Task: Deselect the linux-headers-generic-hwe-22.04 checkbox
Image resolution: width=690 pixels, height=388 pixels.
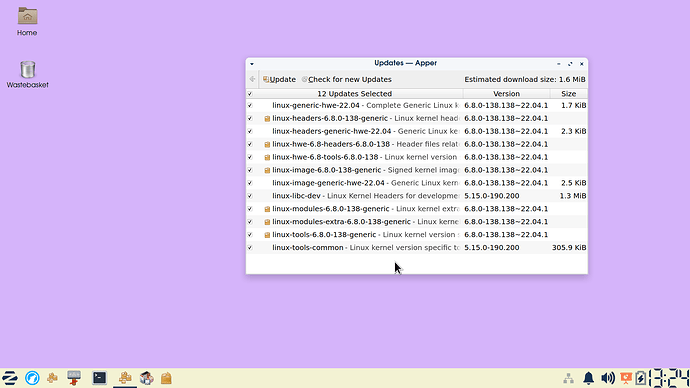Action: coord(250,131)
